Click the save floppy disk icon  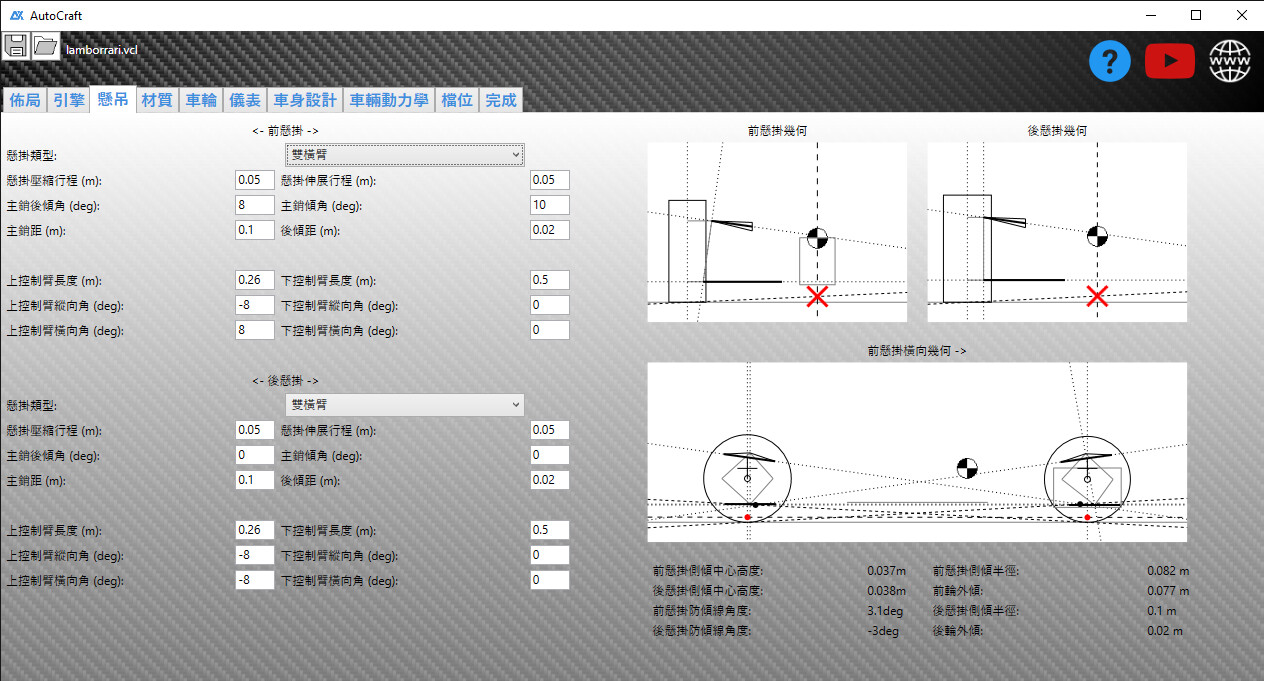(15, 46)
